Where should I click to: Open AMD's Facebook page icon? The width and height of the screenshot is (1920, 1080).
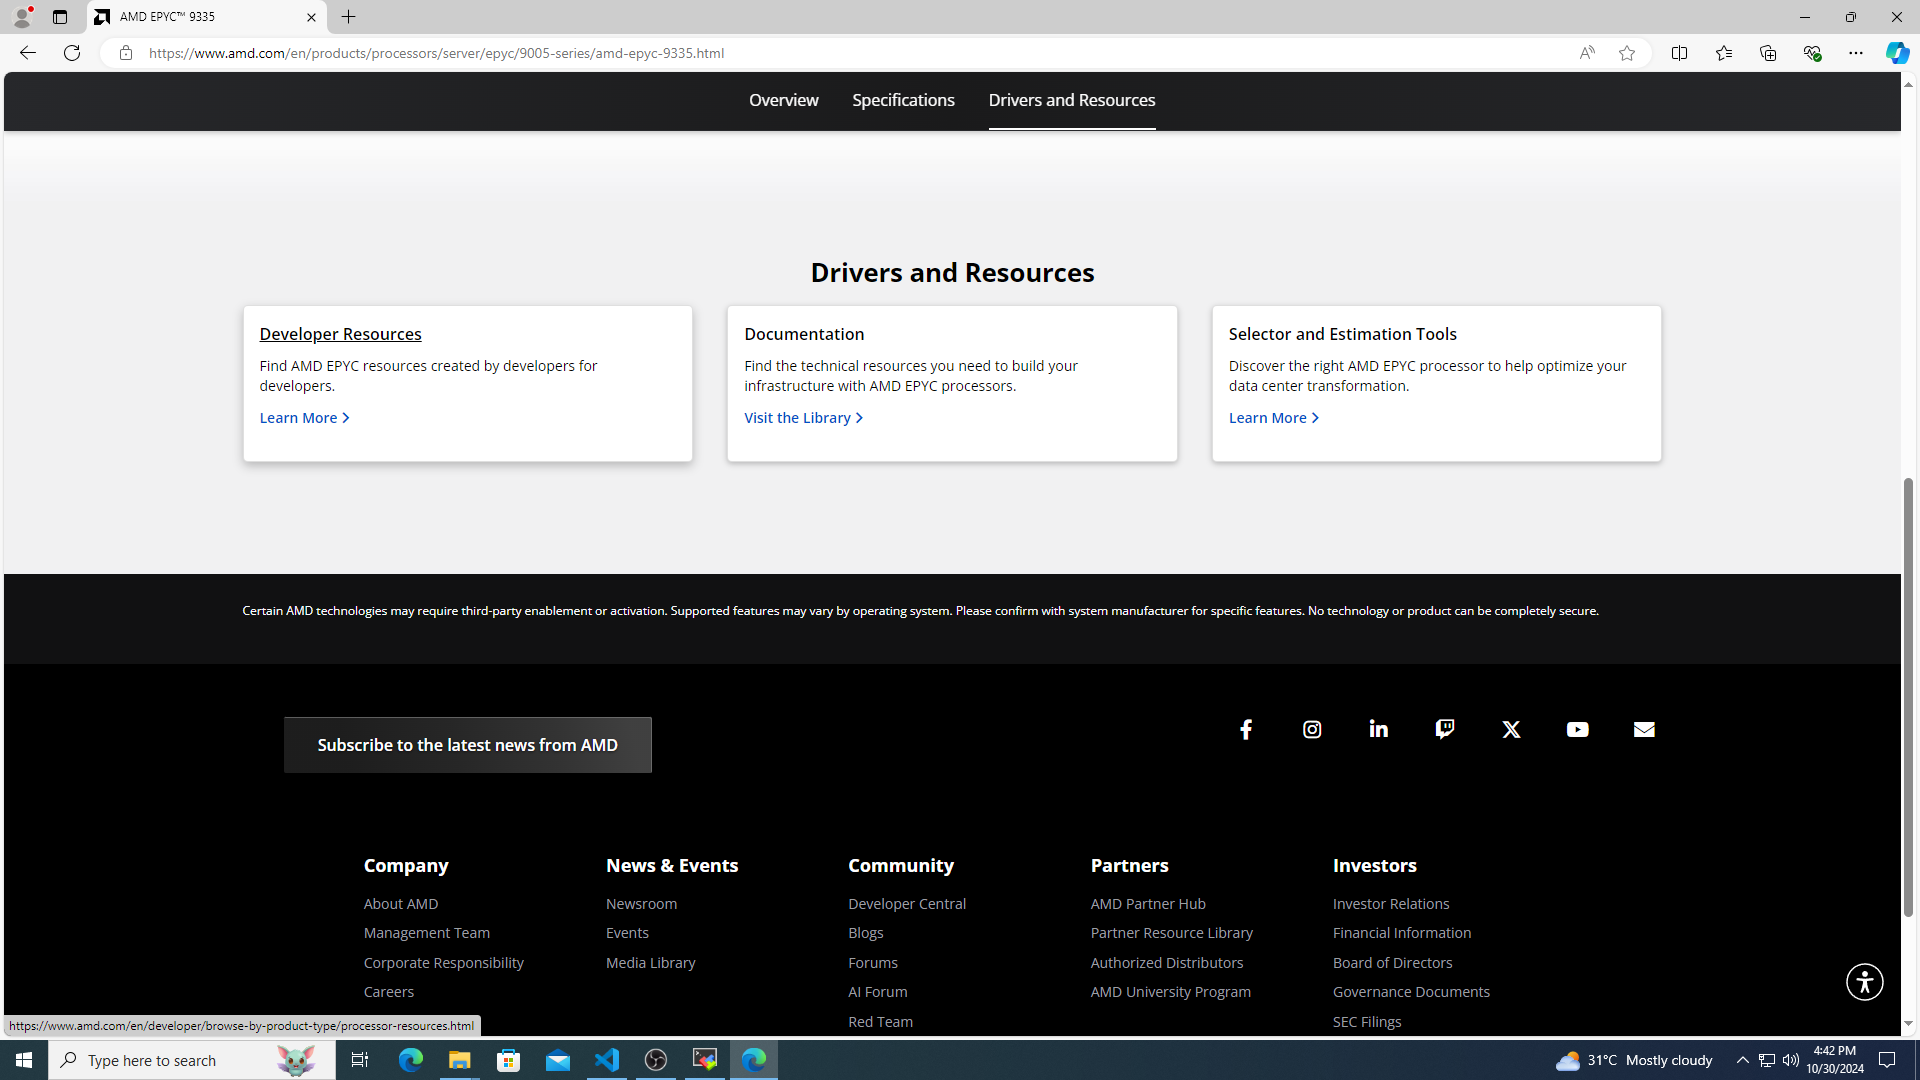click(1246, 730)
